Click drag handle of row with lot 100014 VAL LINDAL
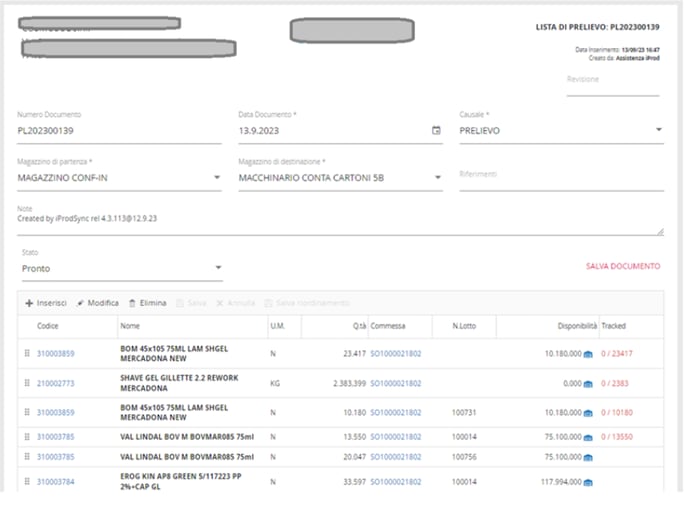 [27, 437]
